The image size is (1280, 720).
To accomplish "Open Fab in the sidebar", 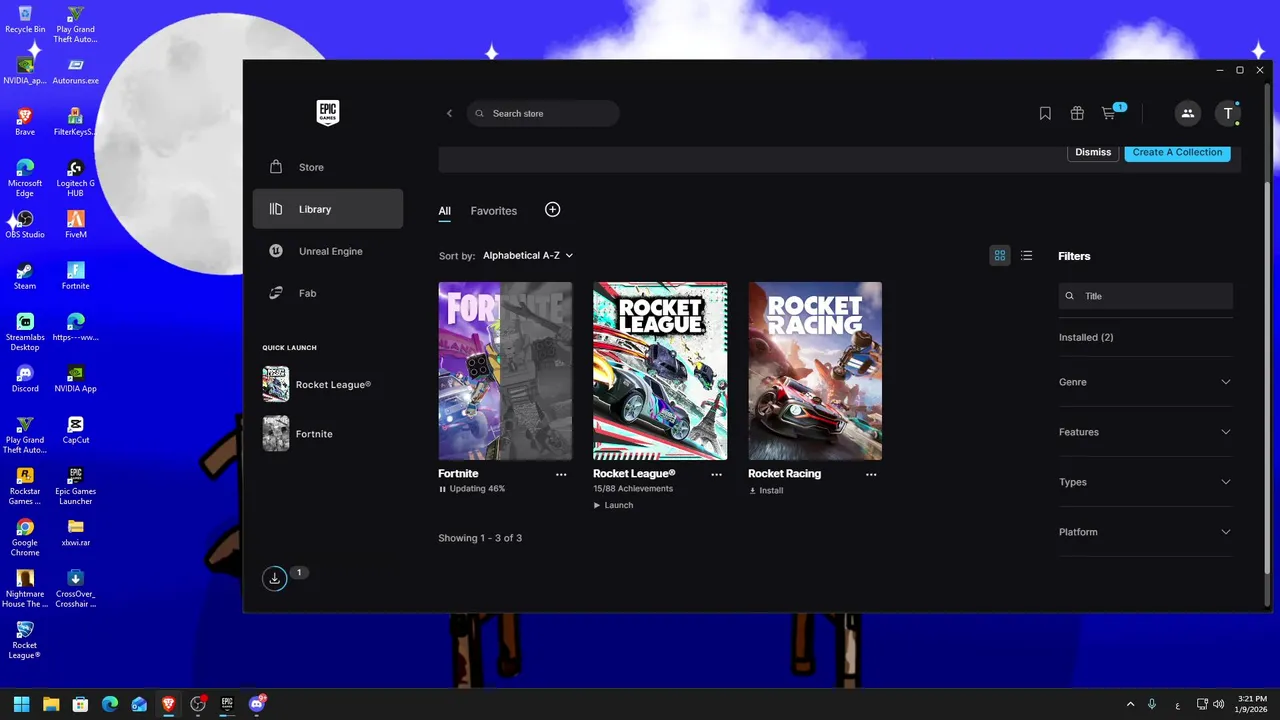I will [328, 293].
